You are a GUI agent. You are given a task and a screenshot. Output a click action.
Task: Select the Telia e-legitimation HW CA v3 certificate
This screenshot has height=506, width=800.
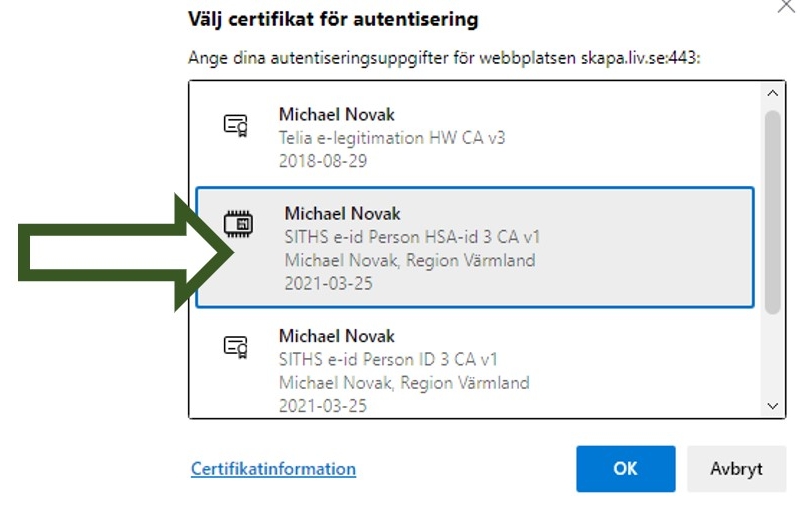[474, 137]
